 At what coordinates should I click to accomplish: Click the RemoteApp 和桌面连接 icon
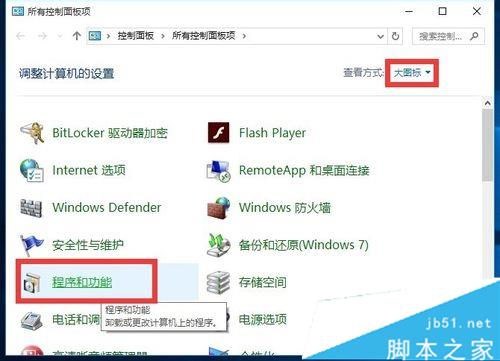pyautogui.click(x=218, y=171)
